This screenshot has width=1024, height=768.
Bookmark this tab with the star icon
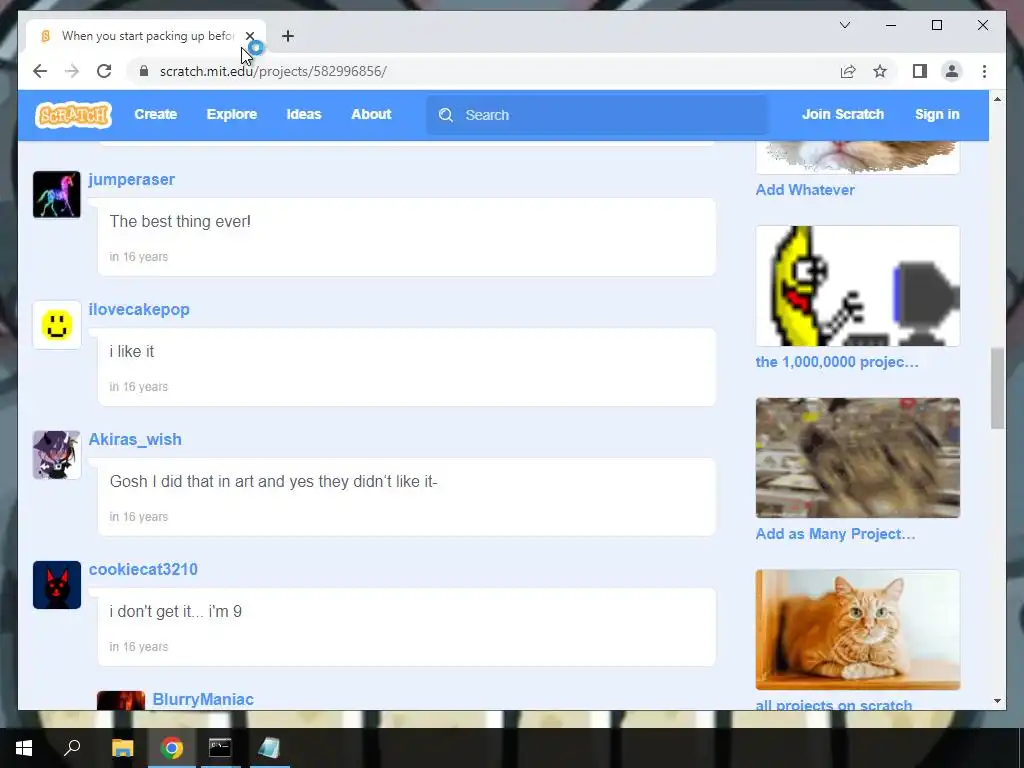(880, 71)
